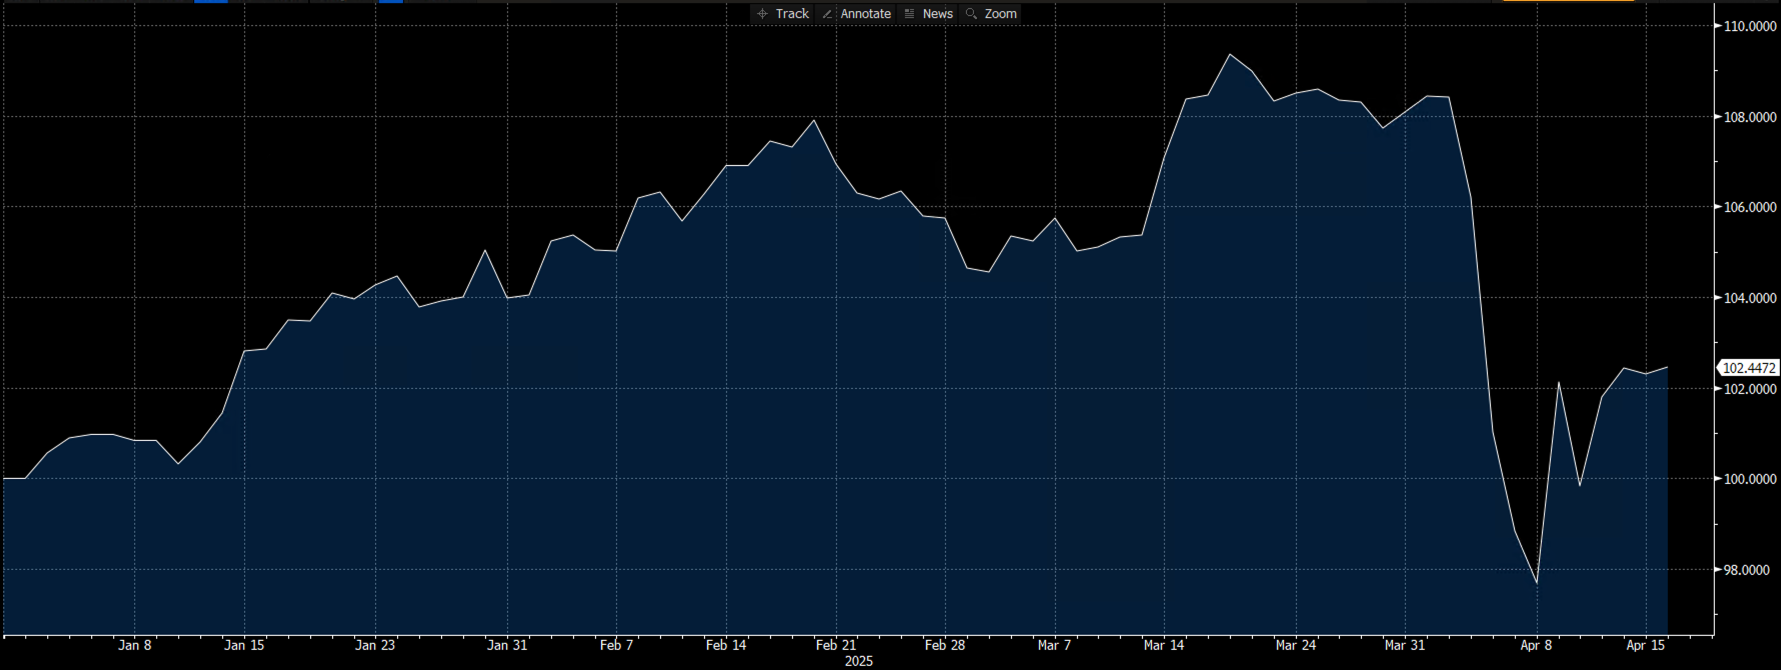Click the 104.0000 y-axis label

[x=1750, y=298]
